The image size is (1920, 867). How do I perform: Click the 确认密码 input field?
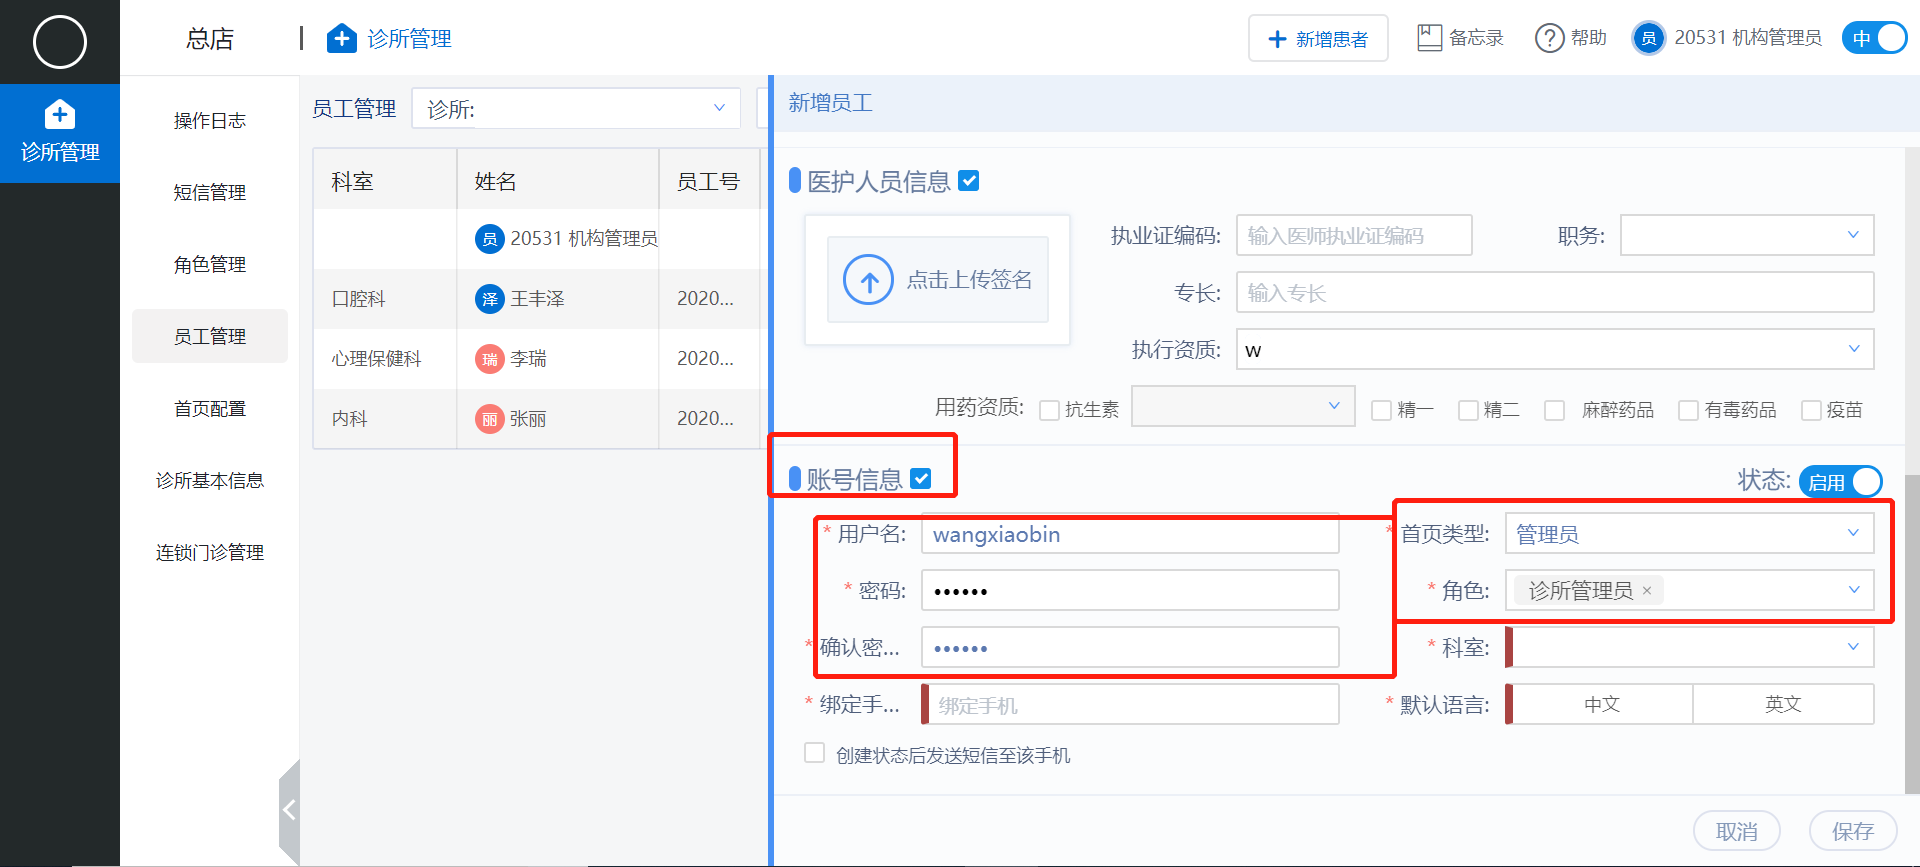1130,647
